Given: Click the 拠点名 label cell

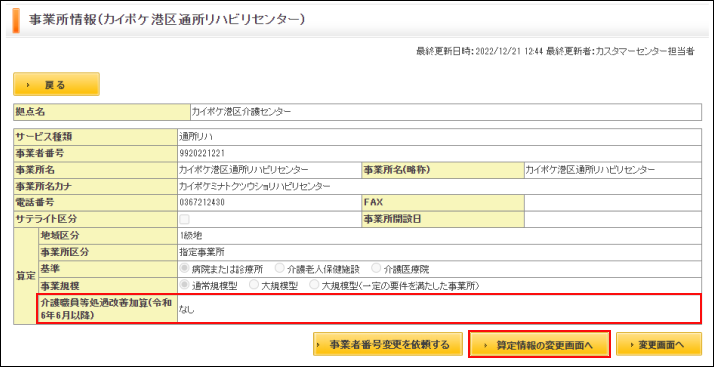Looking at the screenshot, I should point(102,112).
